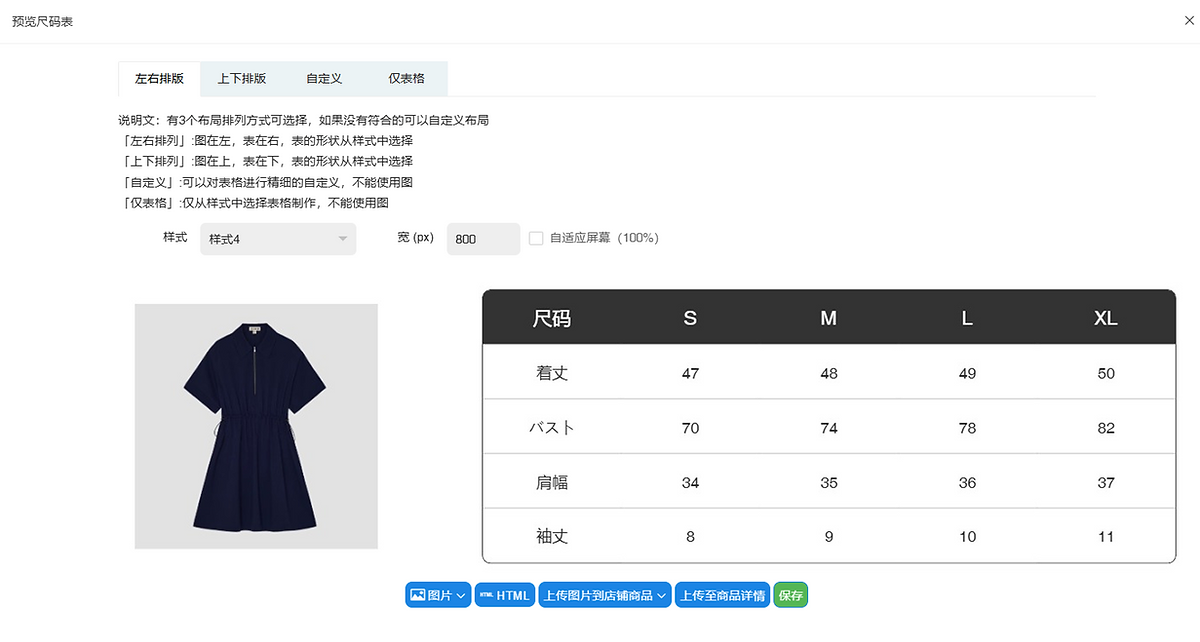Image resolution: width=1200 pixels, height=642 pixels.
Task: Open the 自定义 tab
Action: coord(324,78)
